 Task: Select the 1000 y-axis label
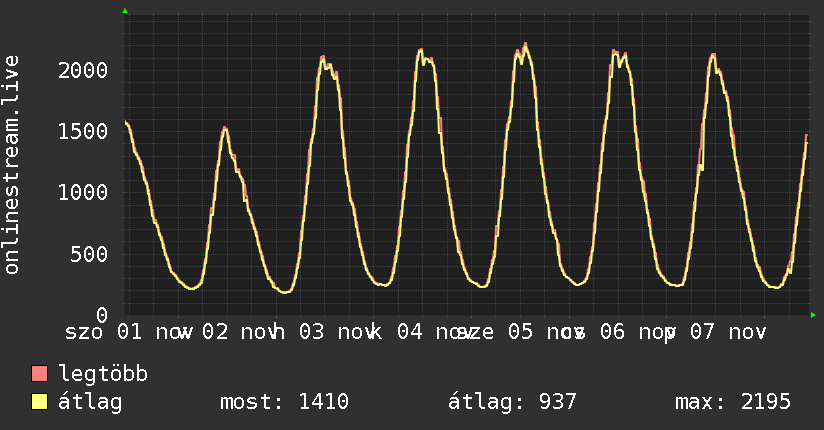point(82,192)
